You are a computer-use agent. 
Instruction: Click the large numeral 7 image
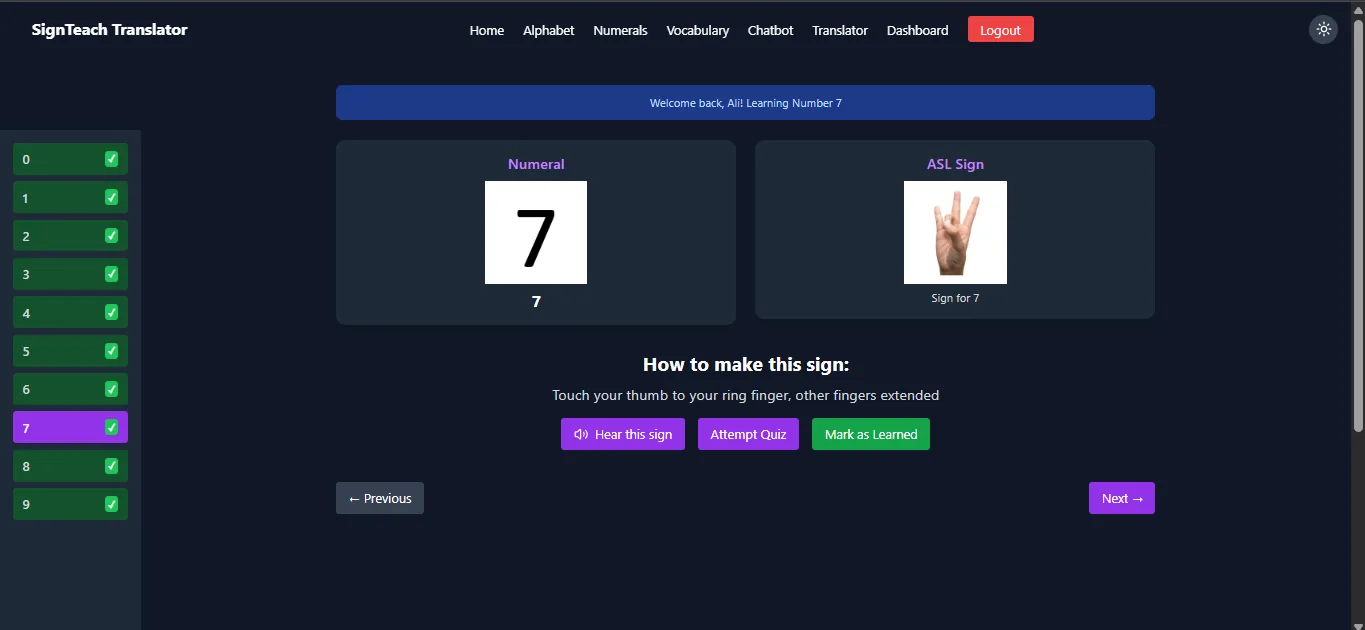(x=536, y=232)
